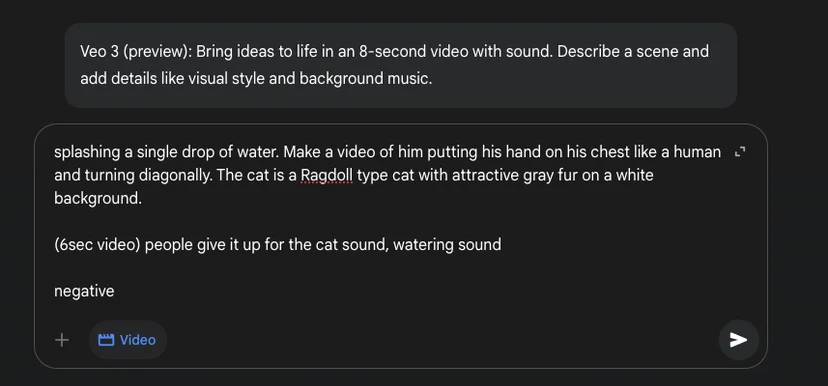Click the plus icon to add attachment
The image size is (828, 386).
point(62,340)
